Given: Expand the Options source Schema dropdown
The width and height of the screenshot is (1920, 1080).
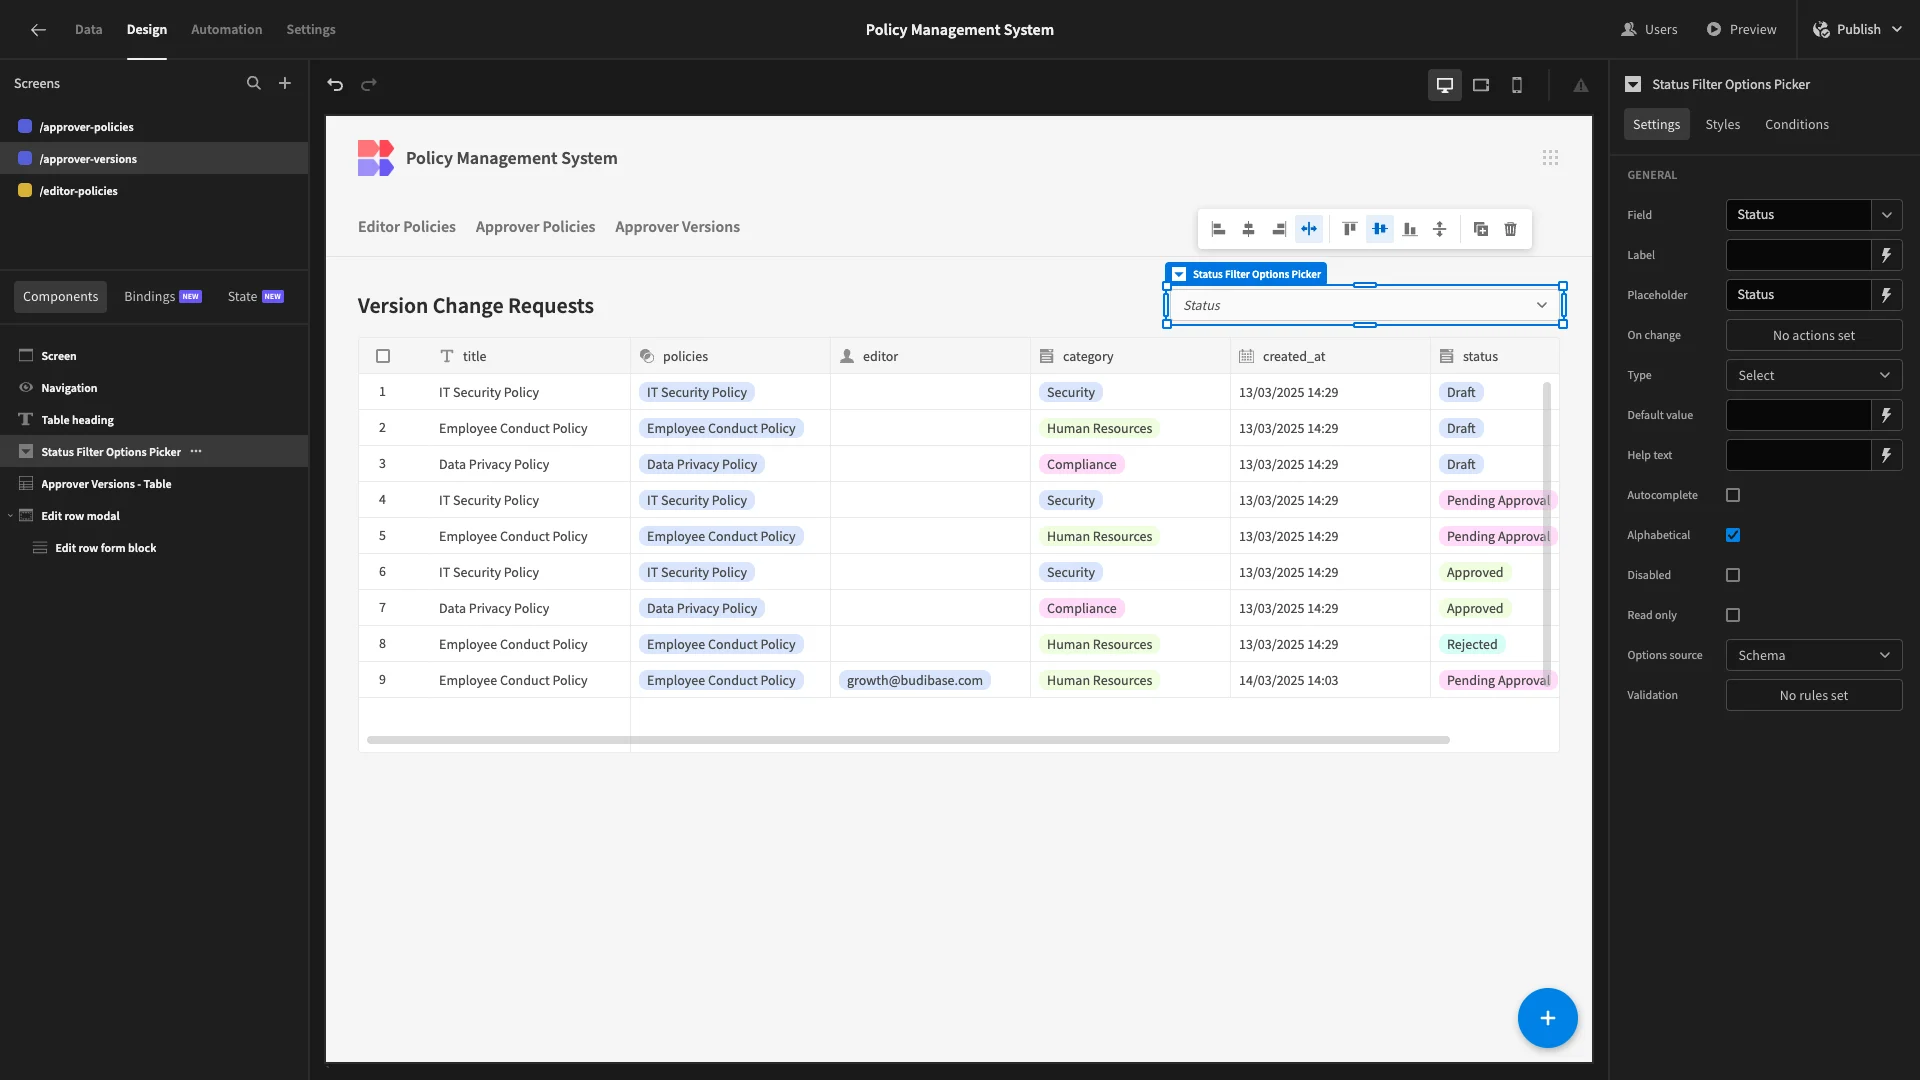Looking at the screenshot, I should click(x=1814, y=655).
